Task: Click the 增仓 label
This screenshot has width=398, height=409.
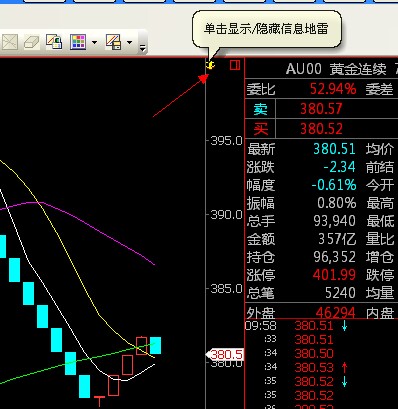Action: [380, 257]
